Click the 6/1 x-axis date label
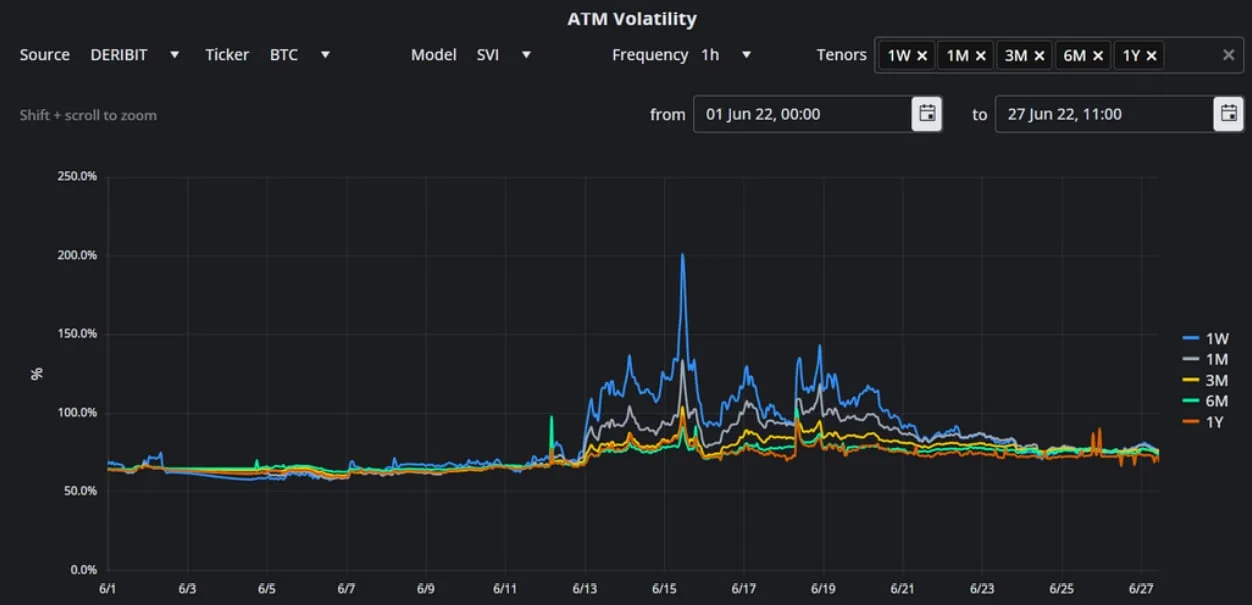 click(x=108, y=590)
